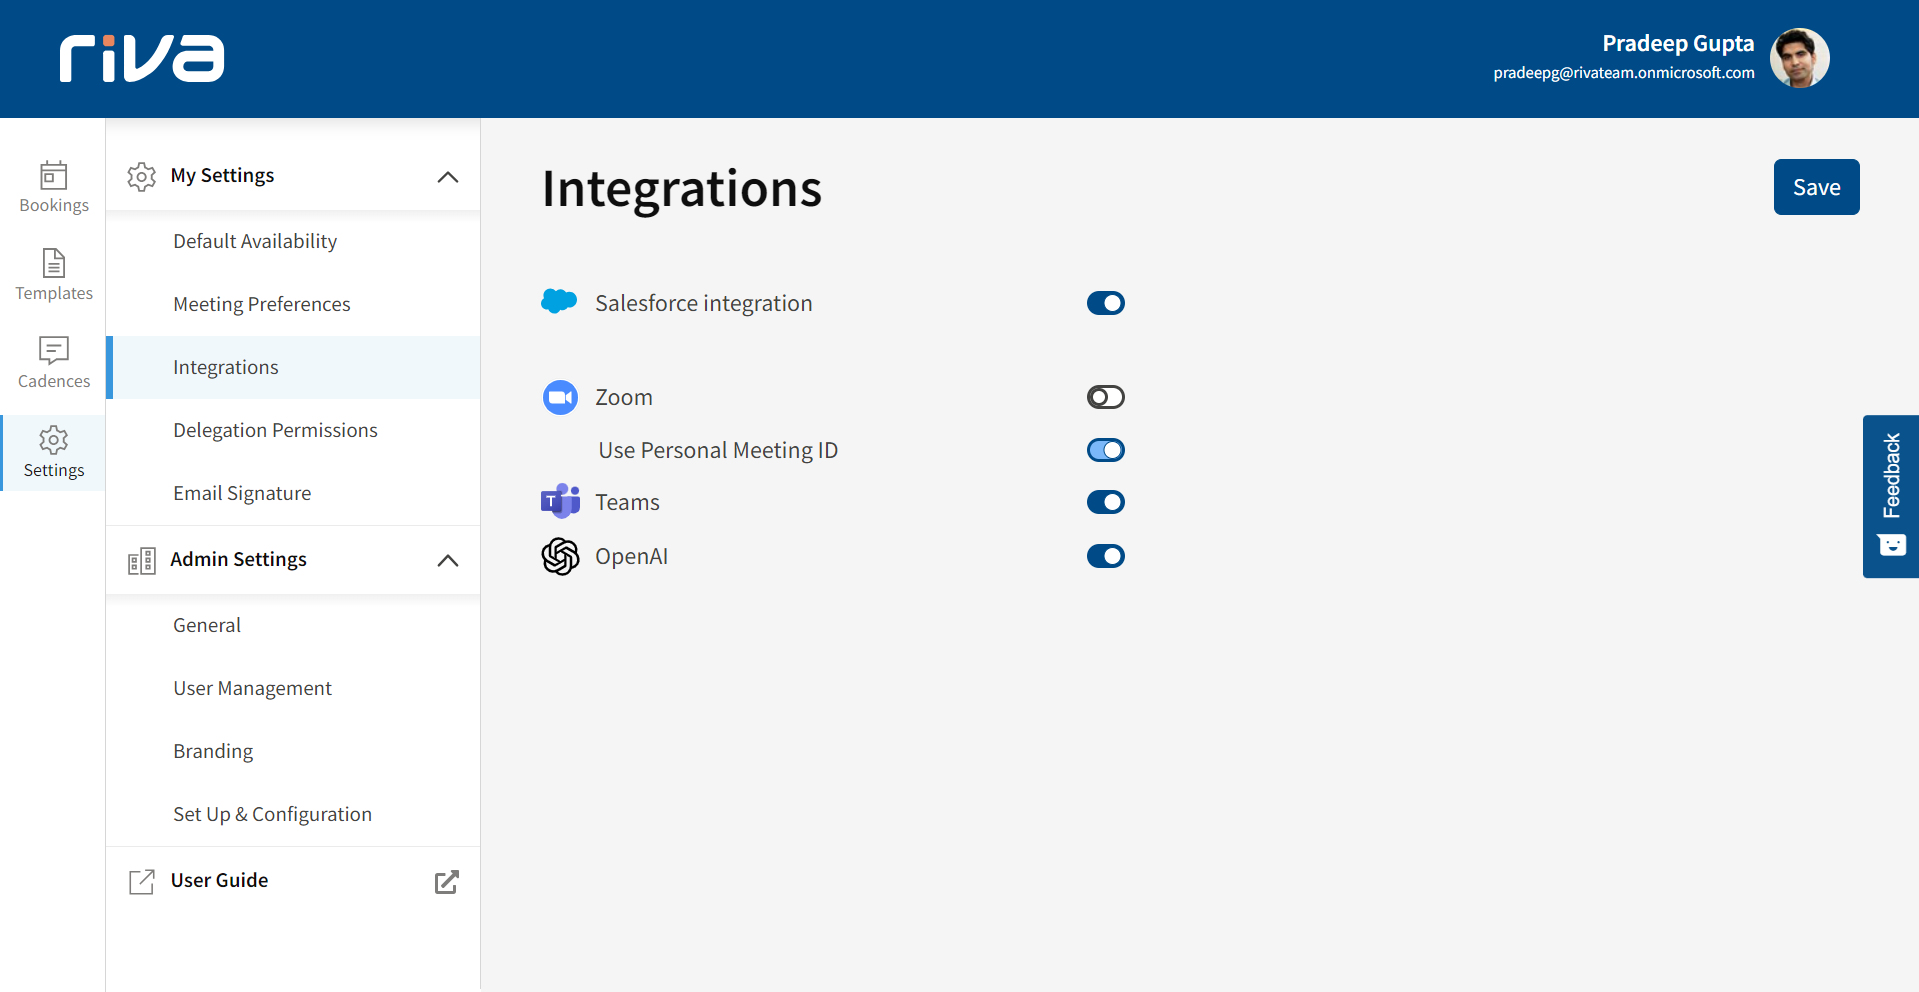Screen dimensions: 1919x992
Task: Click the My Settings header label
Action: point(222,176)
